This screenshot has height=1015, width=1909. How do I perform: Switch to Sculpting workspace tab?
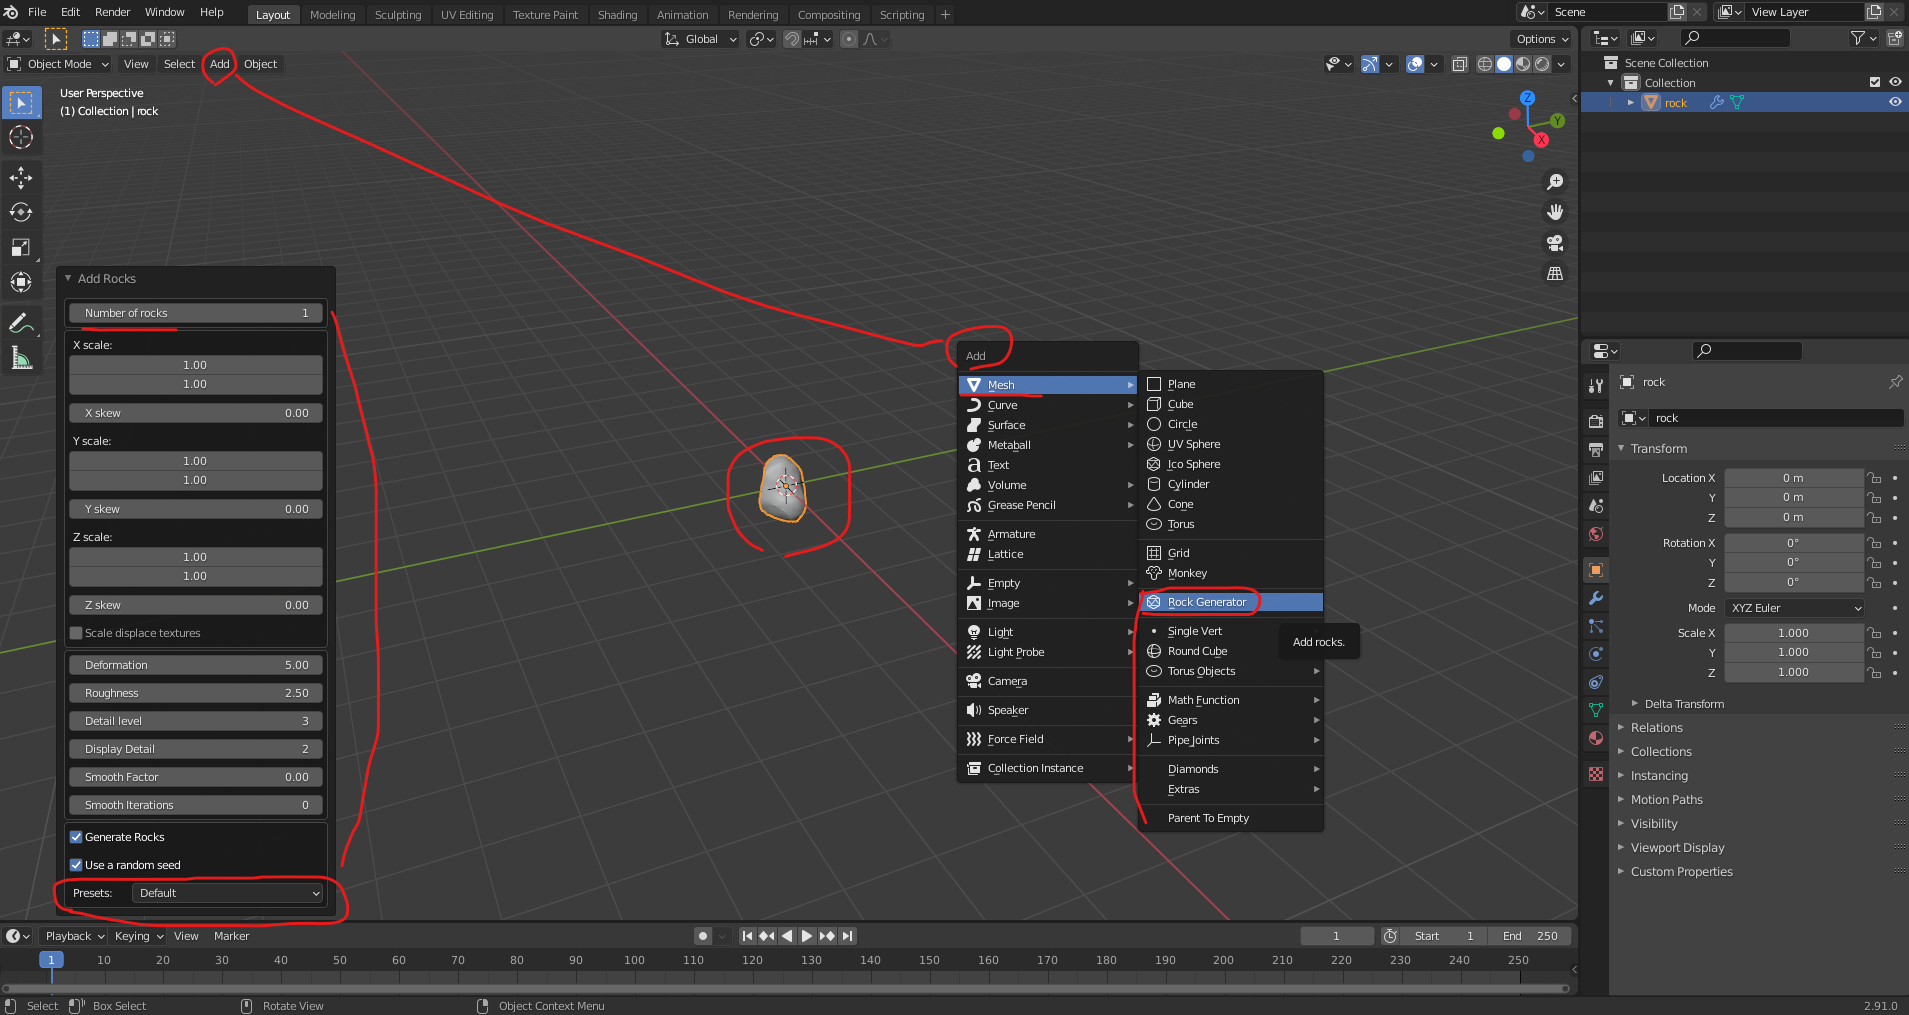tap(398, 15)
